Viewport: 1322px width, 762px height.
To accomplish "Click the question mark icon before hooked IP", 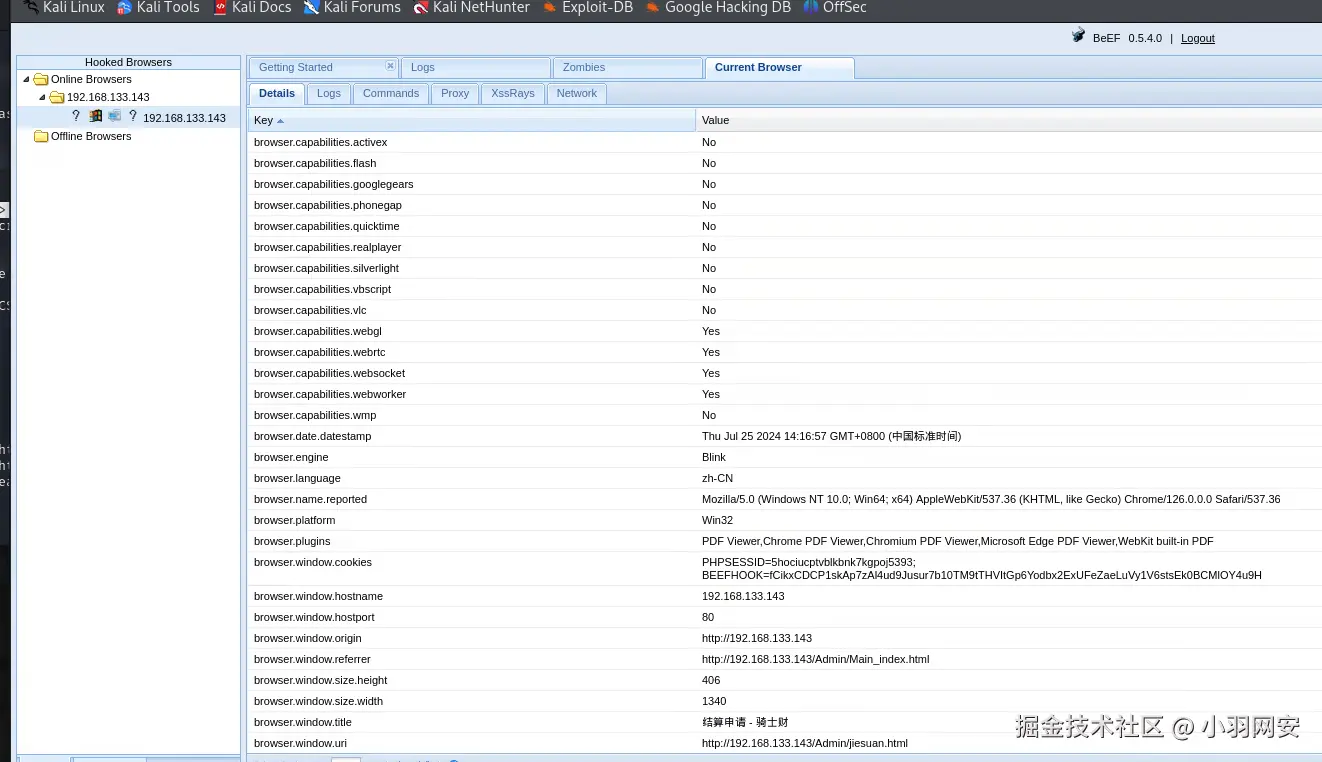I will click(132, 116).
